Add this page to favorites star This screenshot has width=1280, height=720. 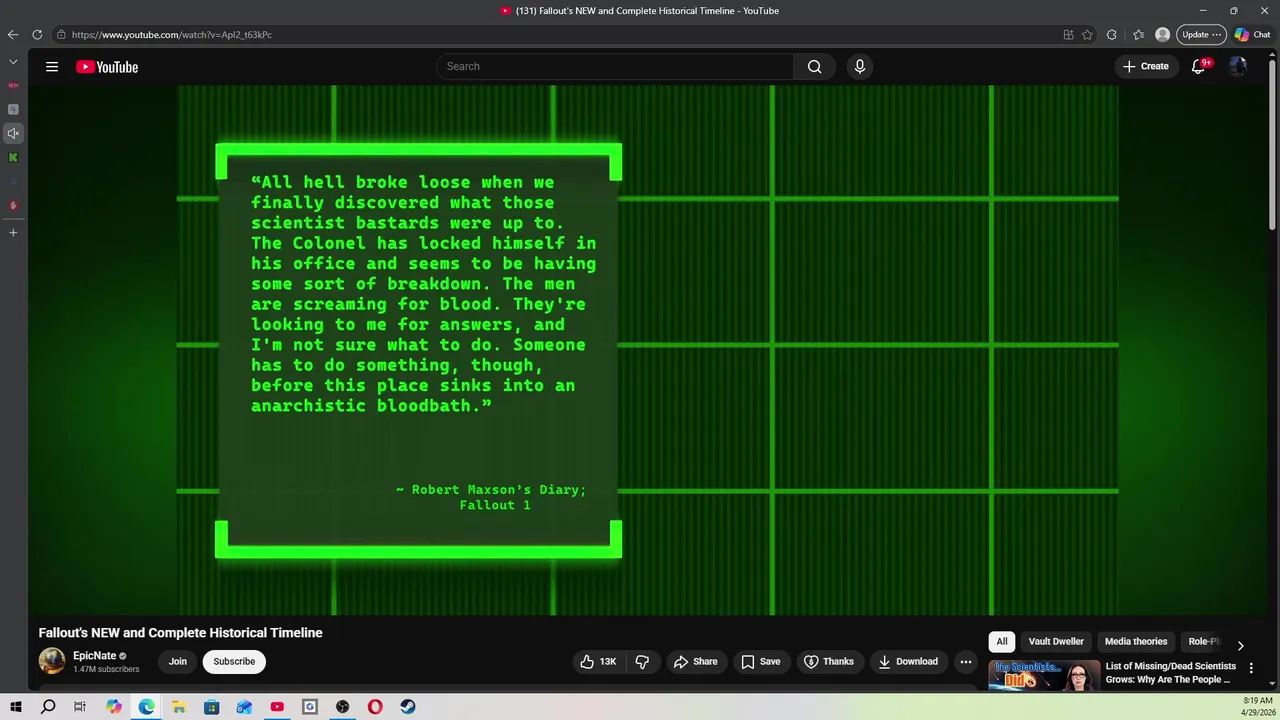click(x=1087, y=35)
